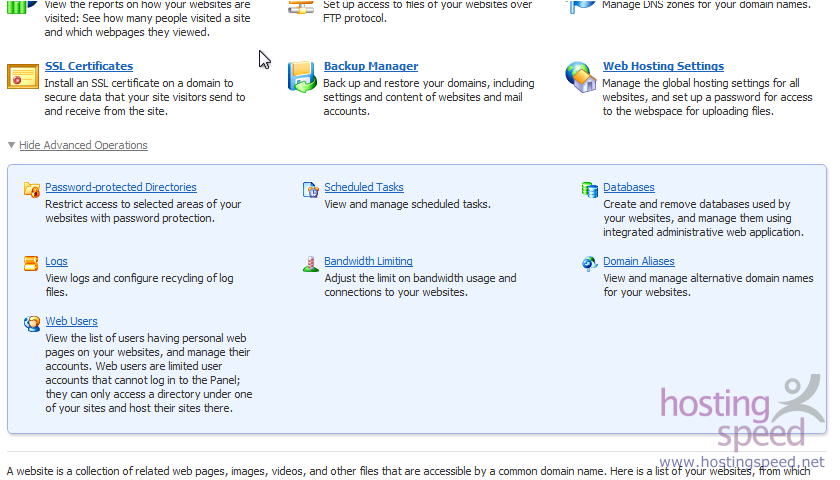Click description 'Adjust the limit on bandwidth usage'
Image resolution: width=840 pixels, height=480 pixels.
coord(420,285)
